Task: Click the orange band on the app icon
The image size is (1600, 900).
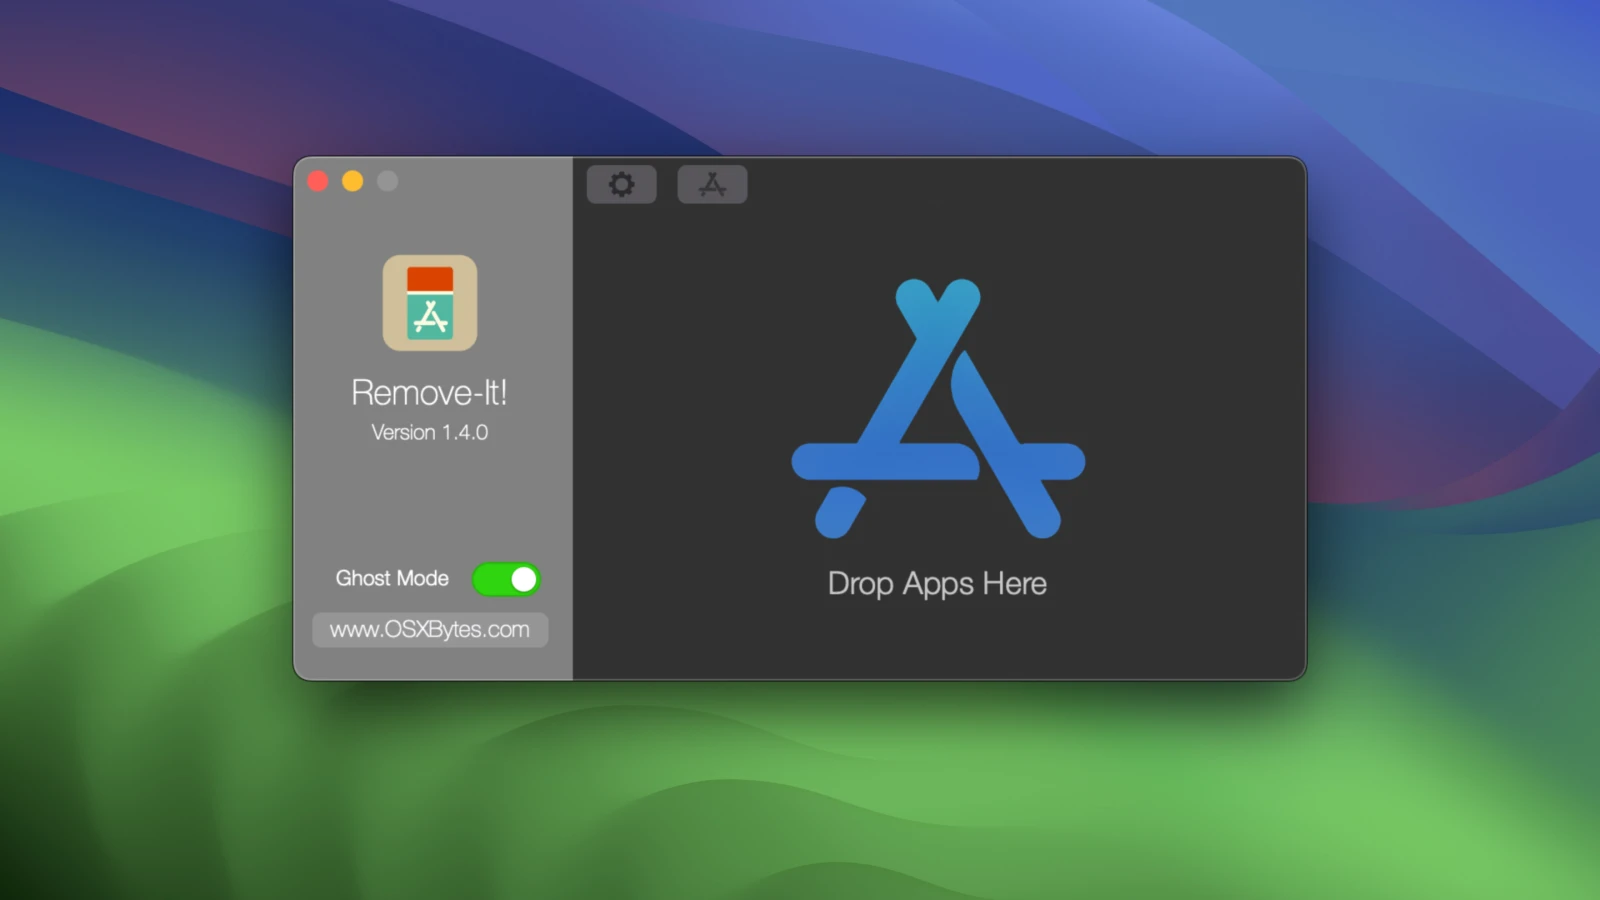Action: point(430,278)
